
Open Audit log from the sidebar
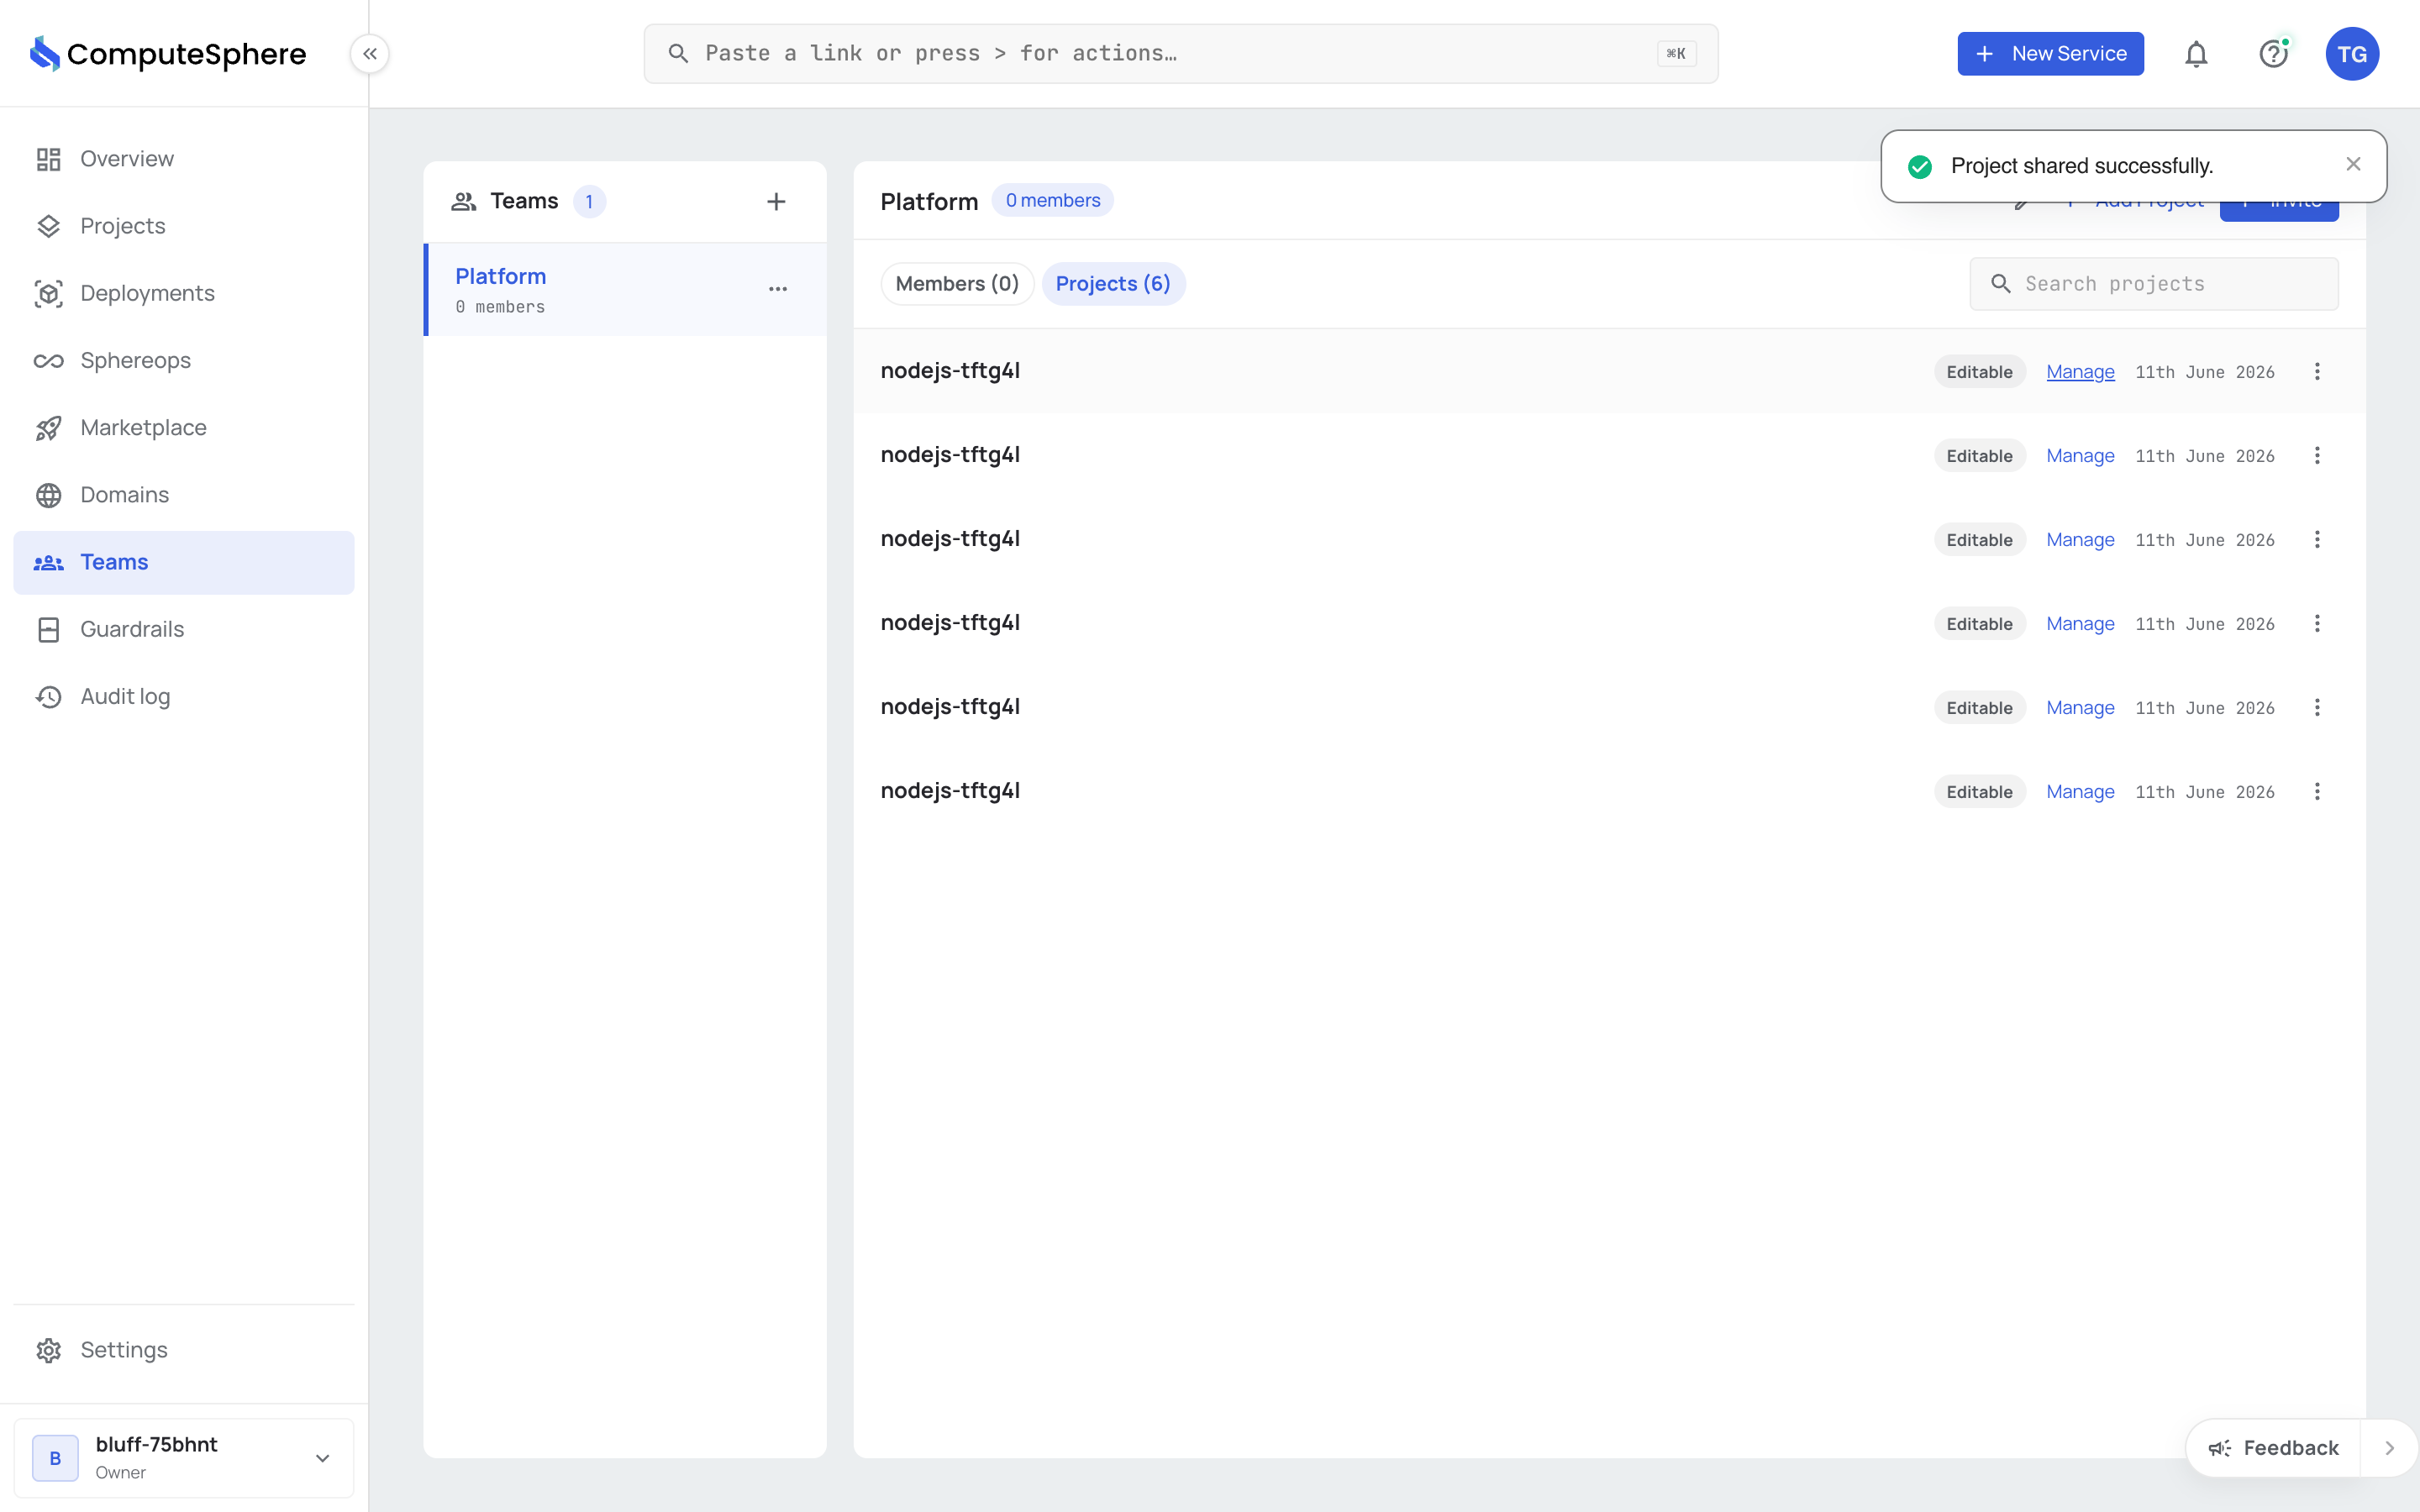click(x=184, y=696)
